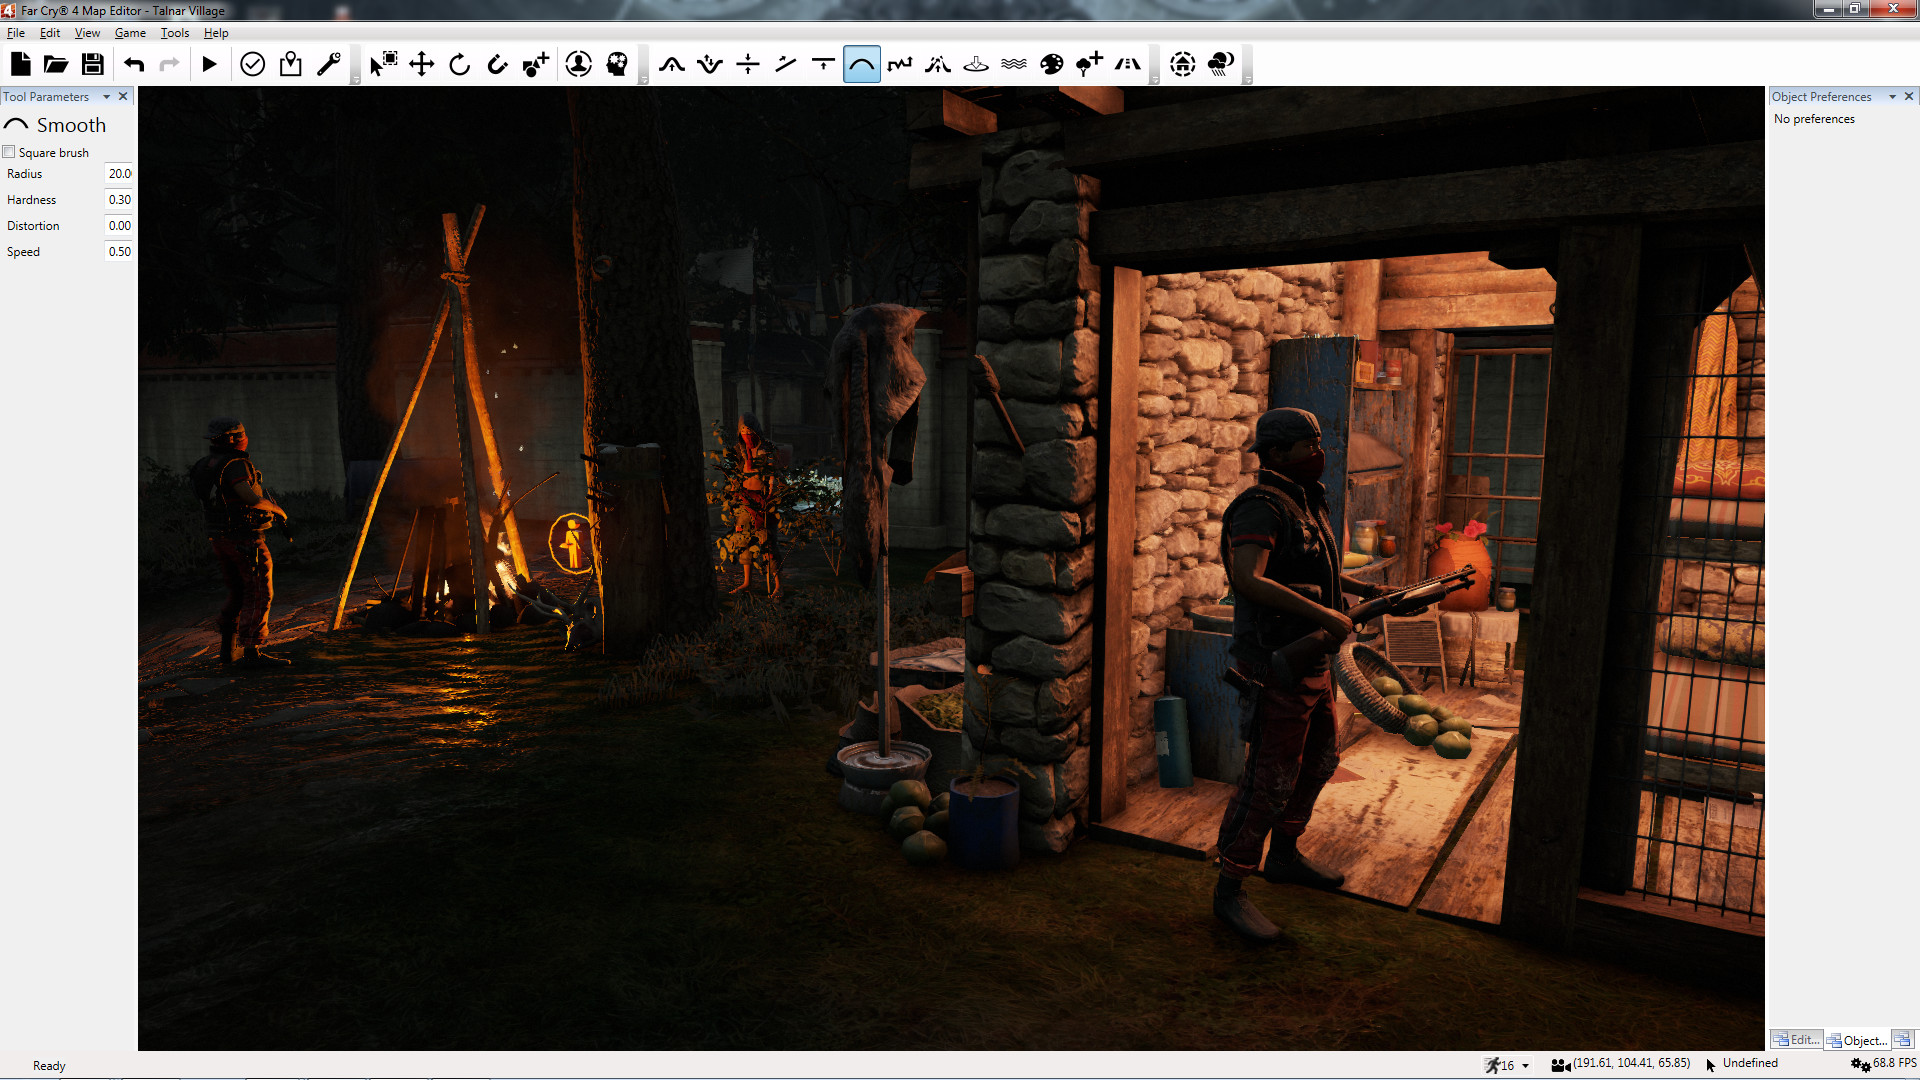
Task: Select the Water level waves tool
Action: [1014, 64]
